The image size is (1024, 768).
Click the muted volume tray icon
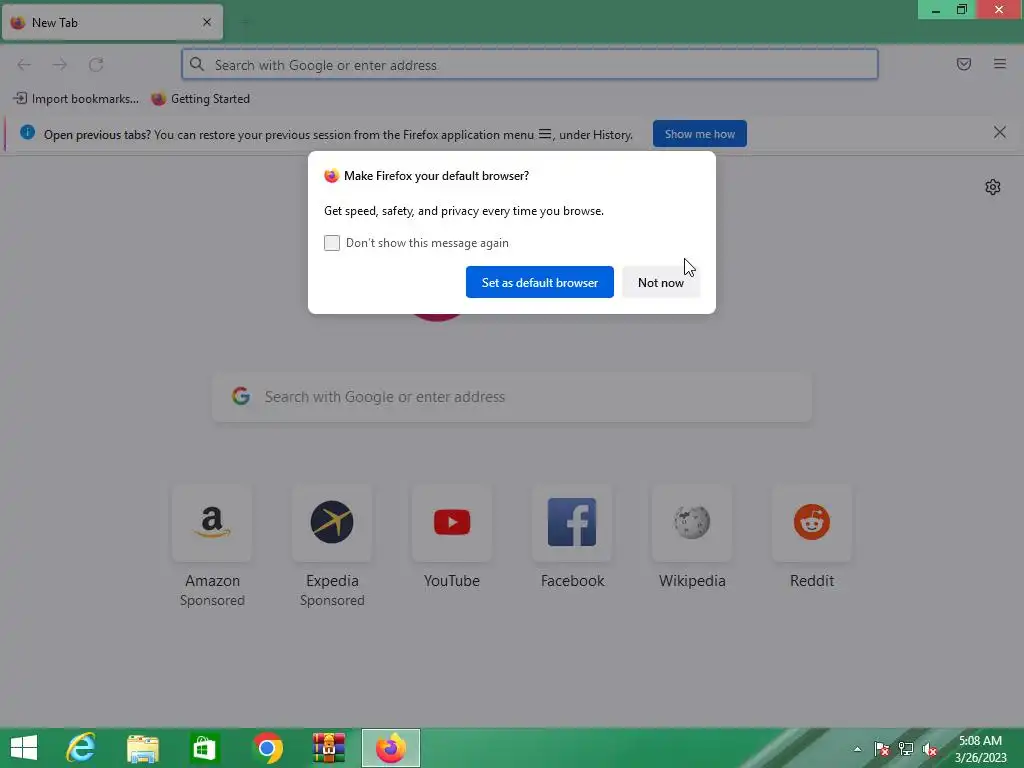point(930,749)
